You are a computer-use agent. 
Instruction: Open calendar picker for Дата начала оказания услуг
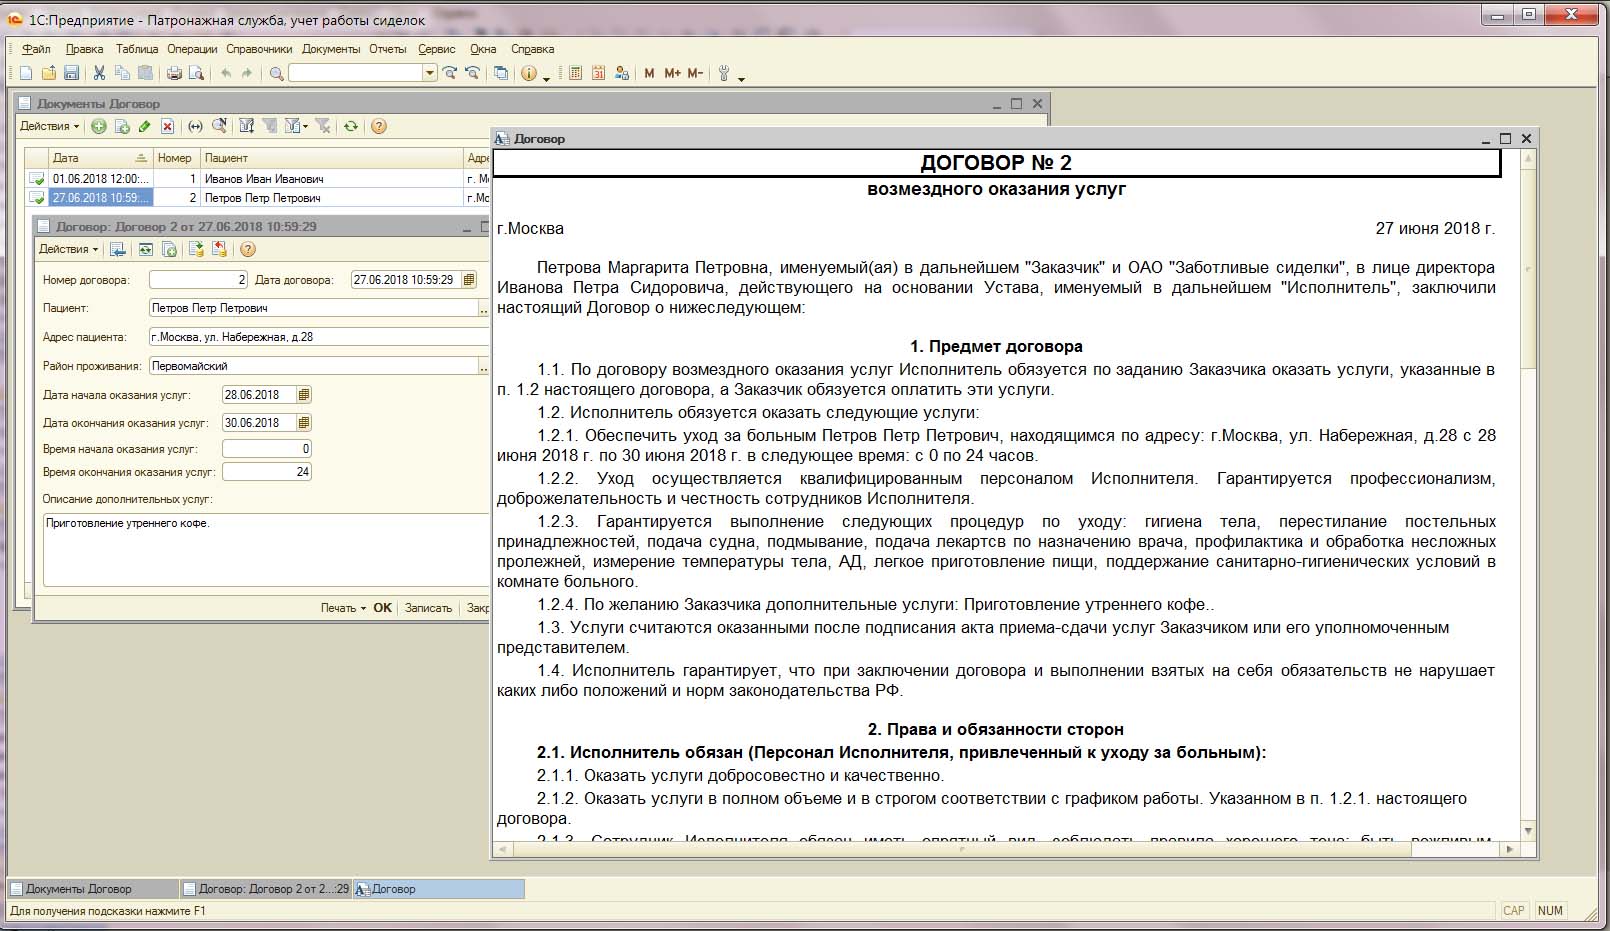[x=304, y=395]
